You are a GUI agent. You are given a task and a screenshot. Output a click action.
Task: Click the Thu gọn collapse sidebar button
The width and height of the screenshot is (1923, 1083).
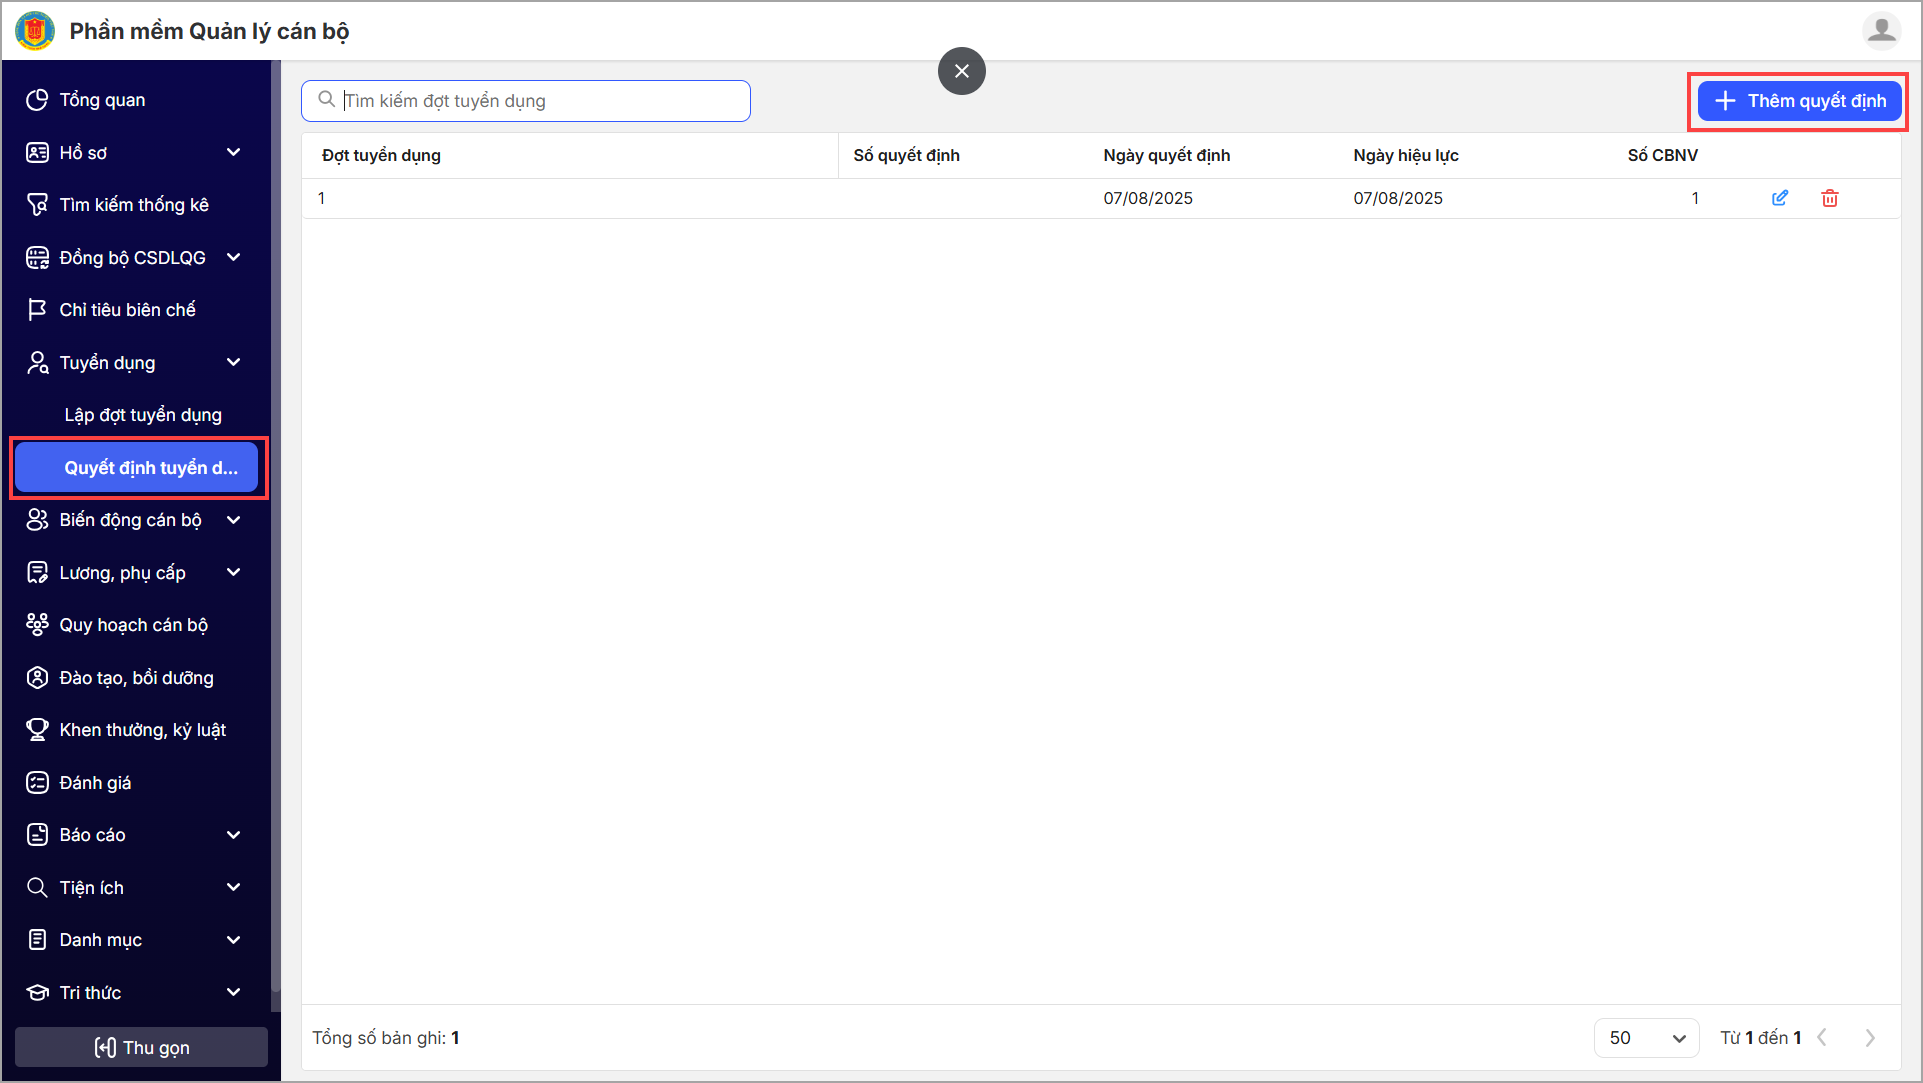point(141,1047)
